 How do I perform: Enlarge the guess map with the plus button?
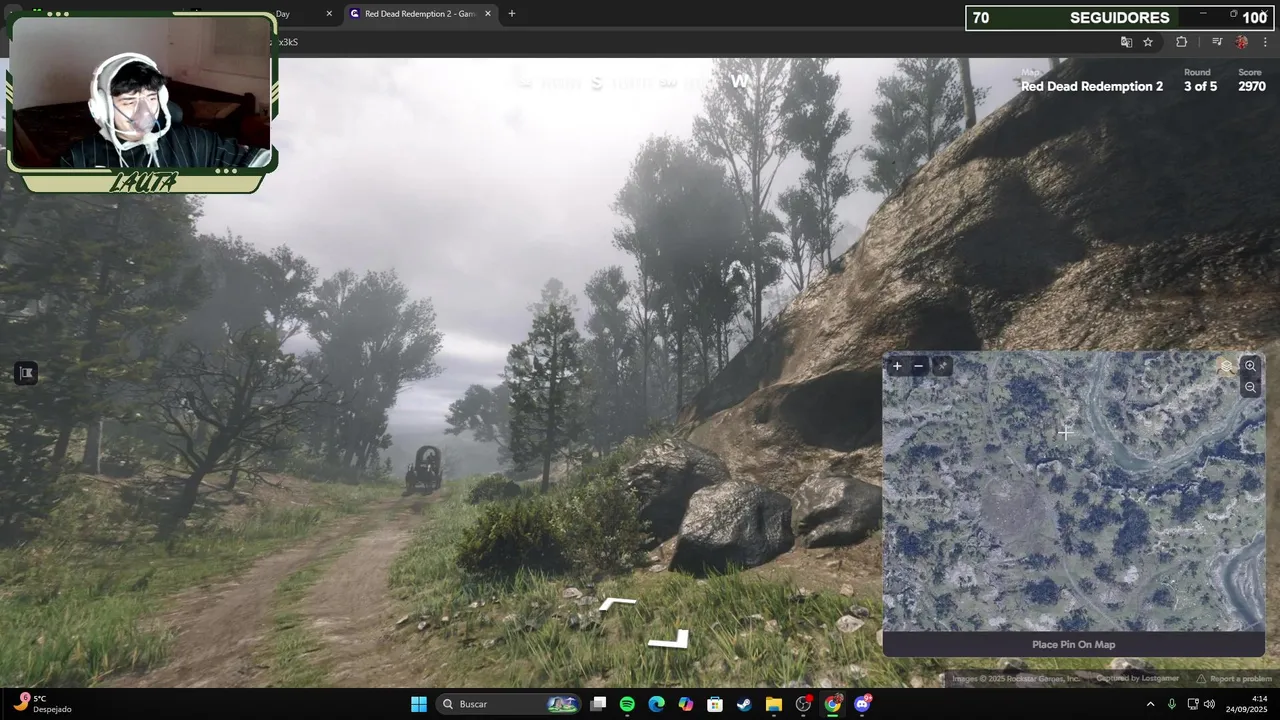pos(897,366)
